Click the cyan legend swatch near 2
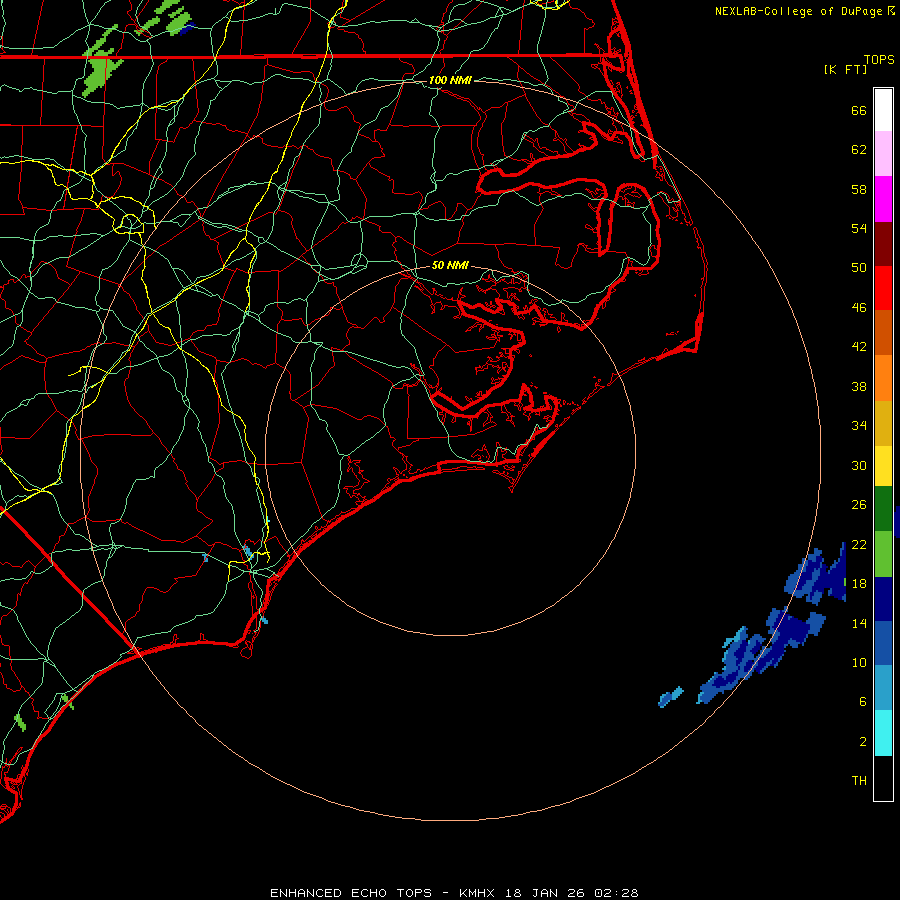 (x=883, y=733)
